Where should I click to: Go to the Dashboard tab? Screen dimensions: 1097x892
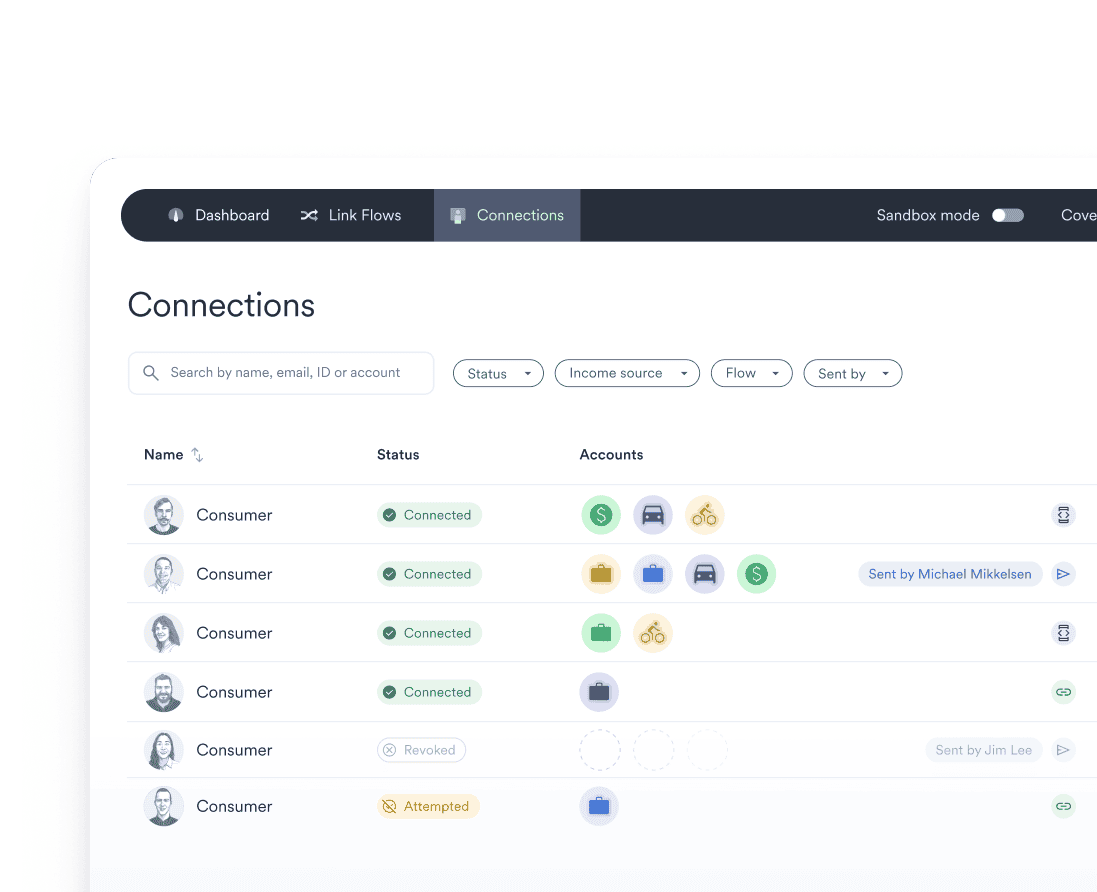(x=218, y=215)
